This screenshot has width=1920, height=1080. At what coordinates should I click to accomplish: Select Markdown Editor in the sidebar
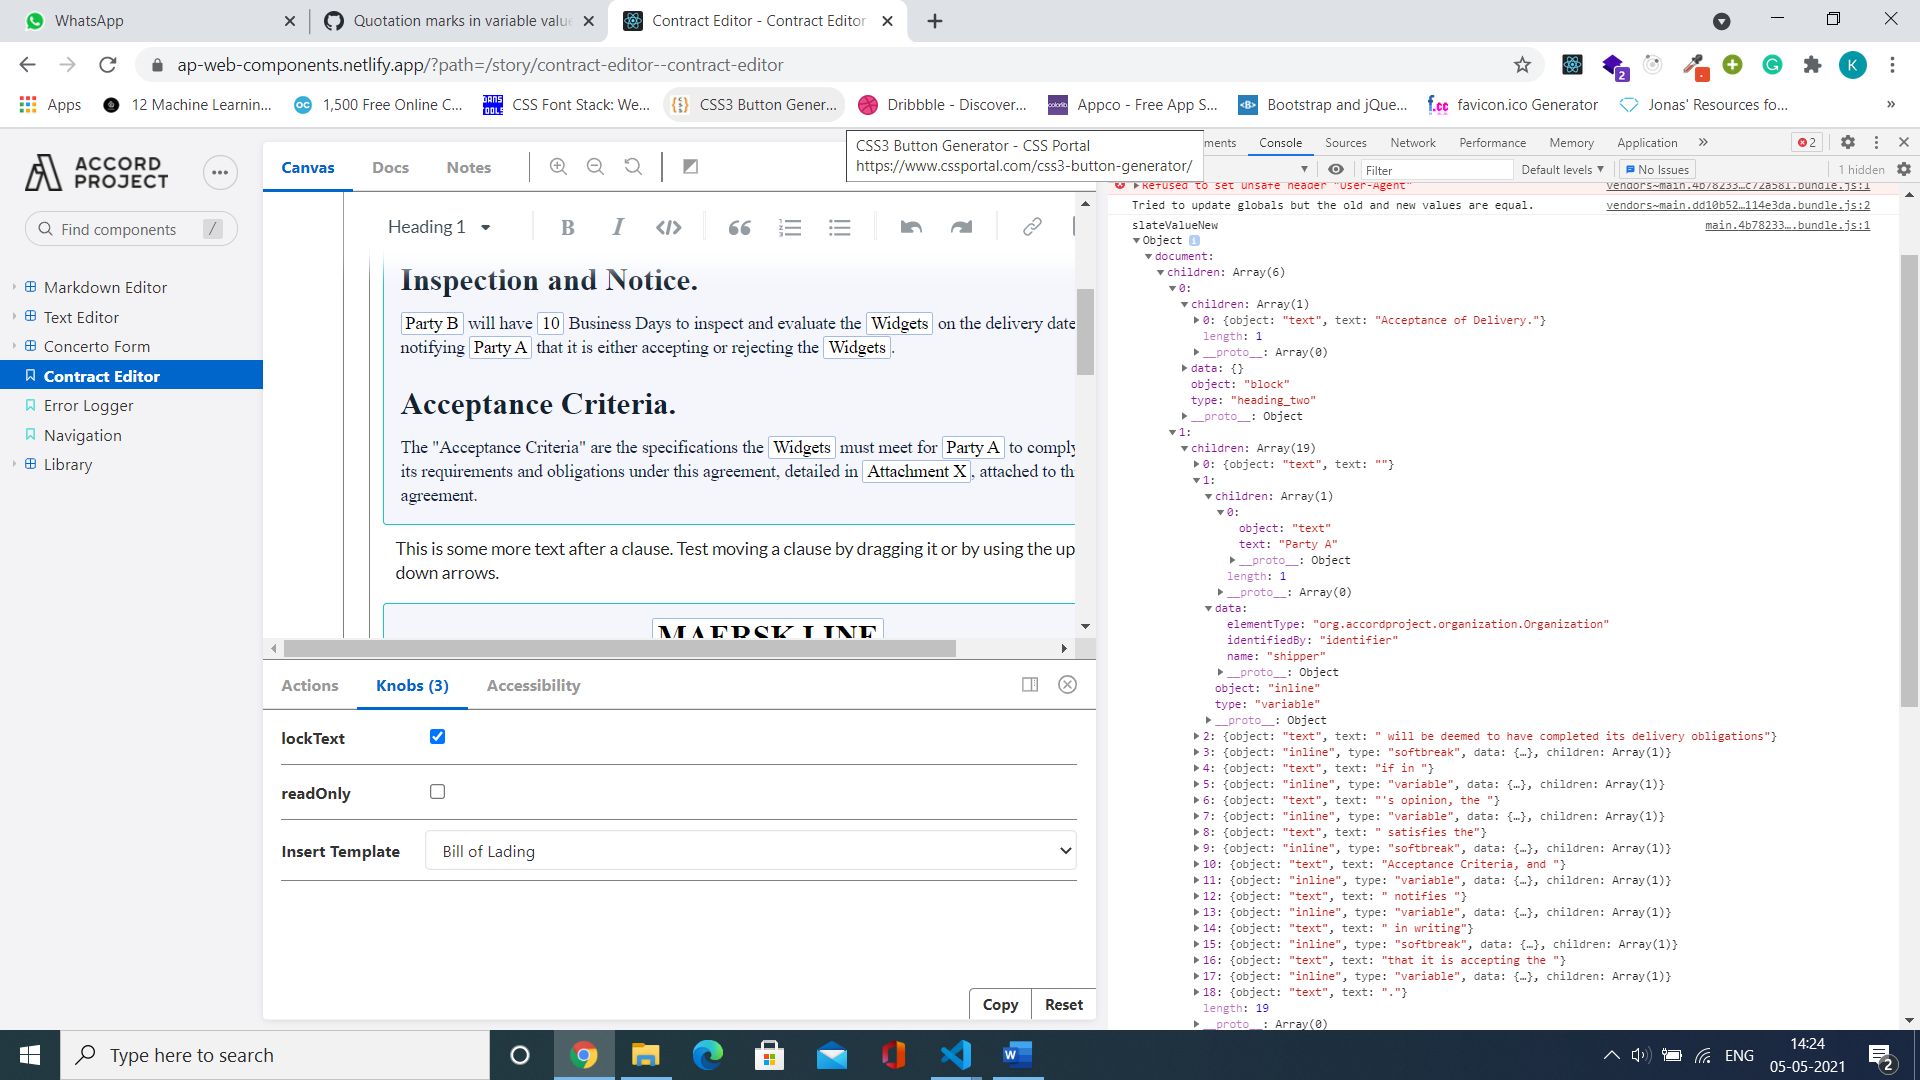(105, 287)
